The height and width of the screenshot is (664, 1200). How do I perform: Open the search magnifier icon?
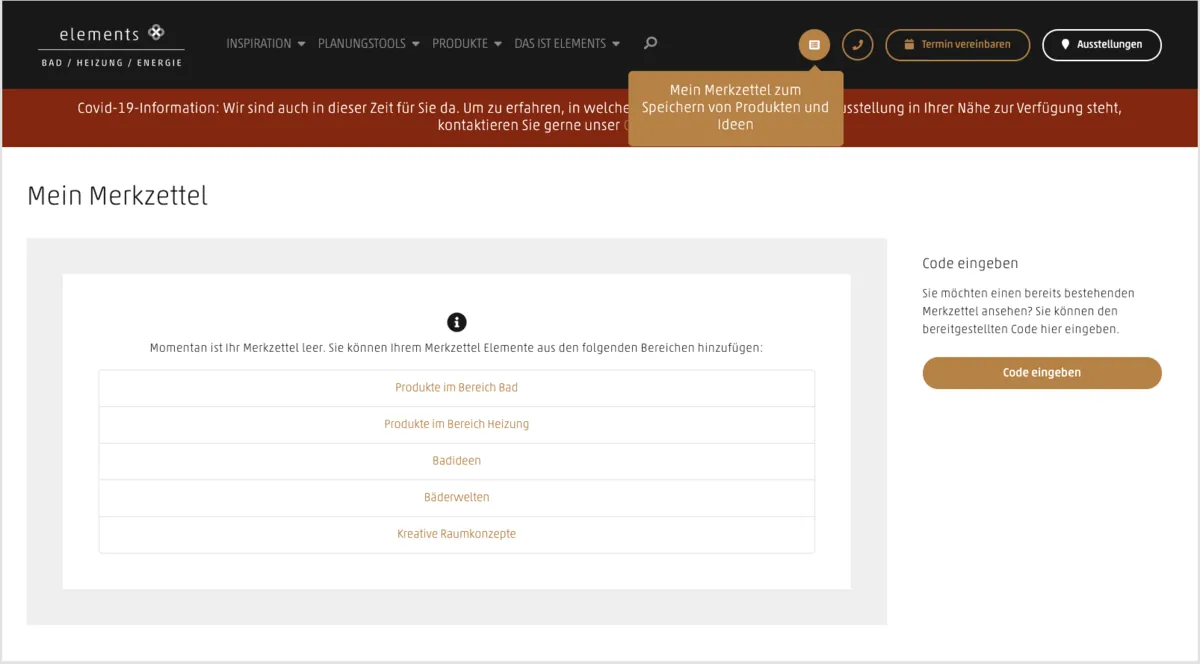click(651, 43)
